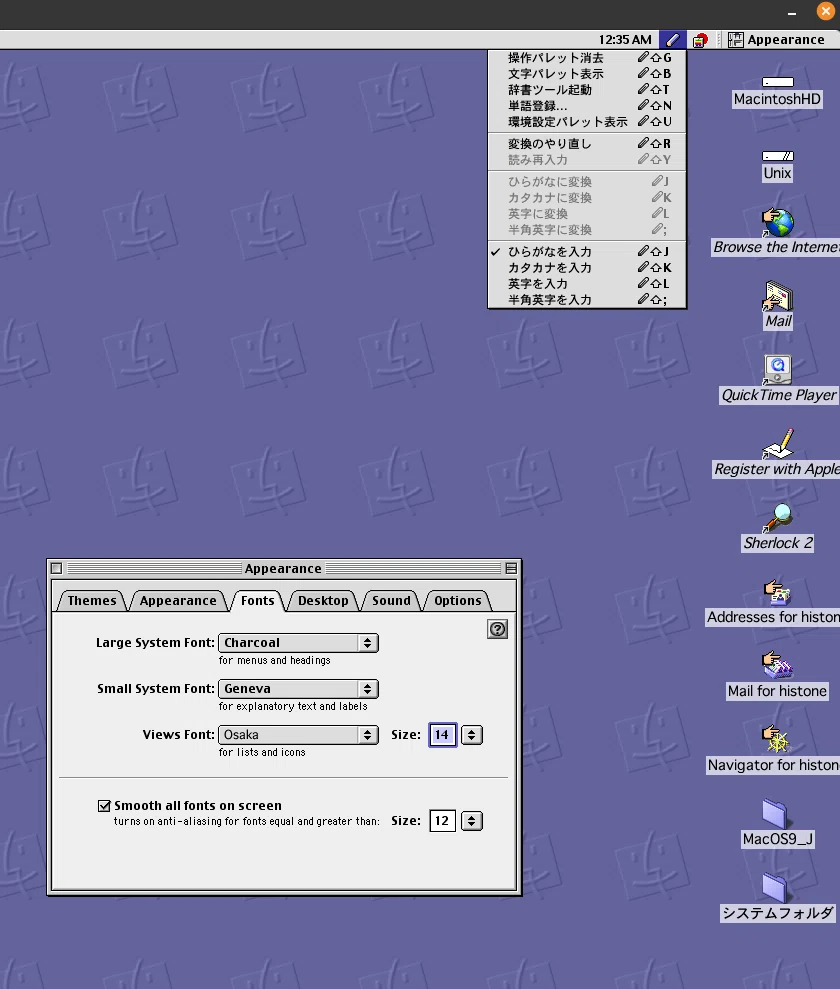Select the Browse the Internet globe icon
Viewport: 840px width, 989px height.
(x=778, y=222)
